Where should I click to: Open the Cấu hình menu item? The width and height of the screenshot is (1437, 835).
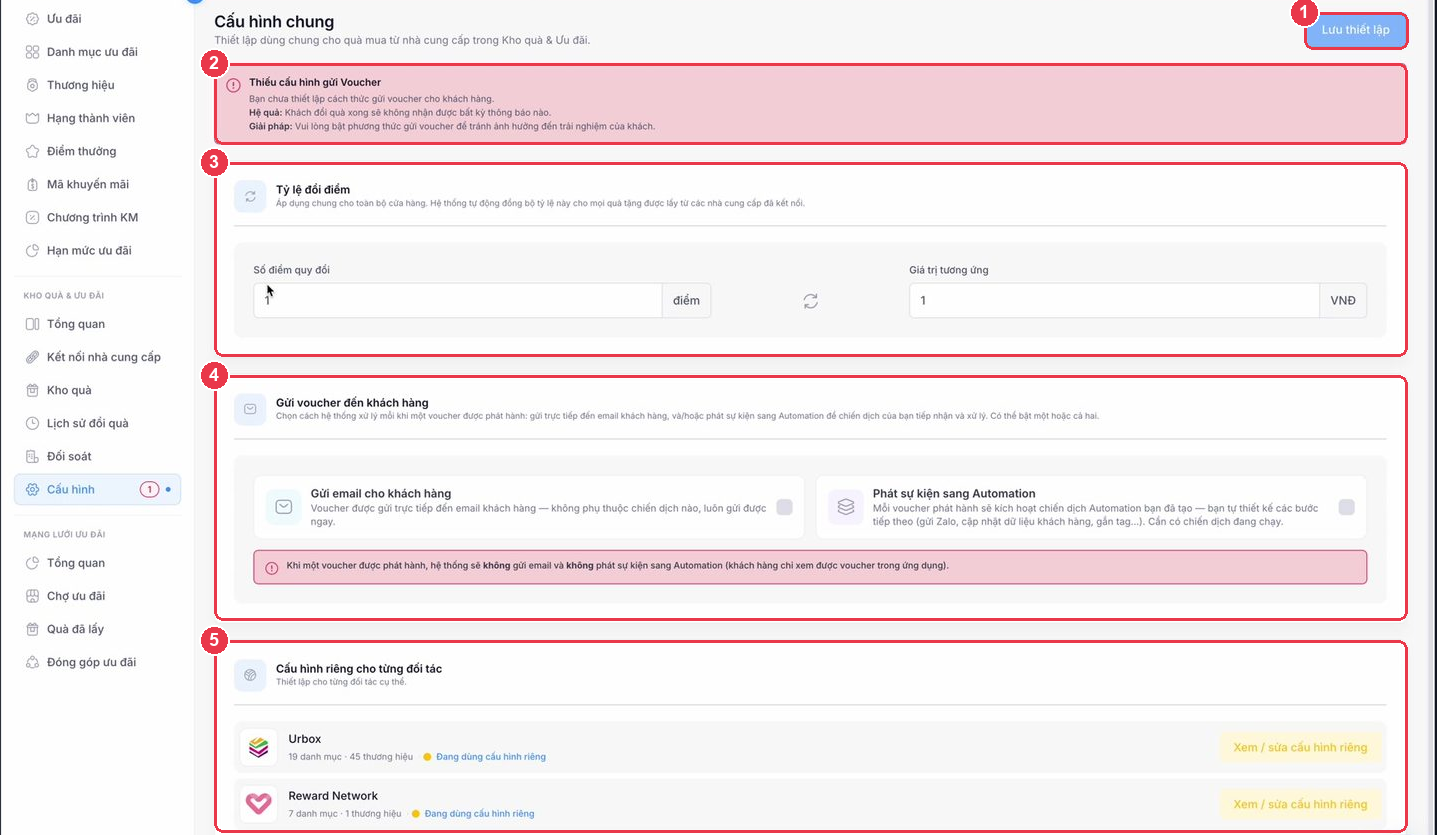98,489
